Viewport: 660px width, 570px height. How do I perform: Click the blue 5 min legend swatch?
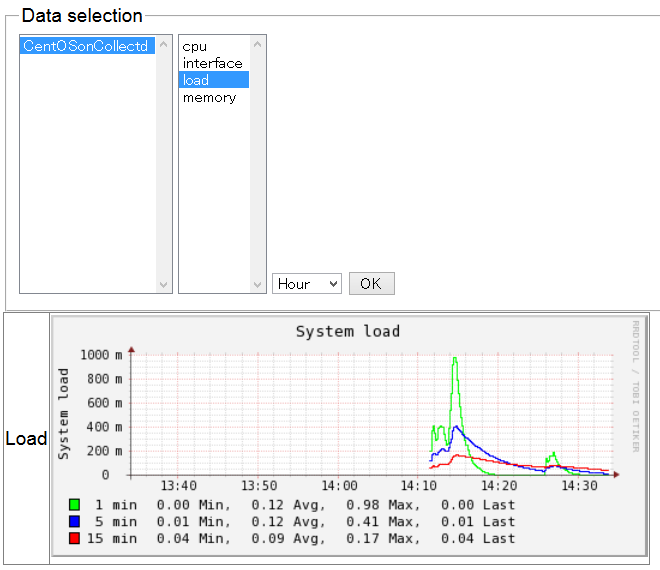[x=75, y=521]
